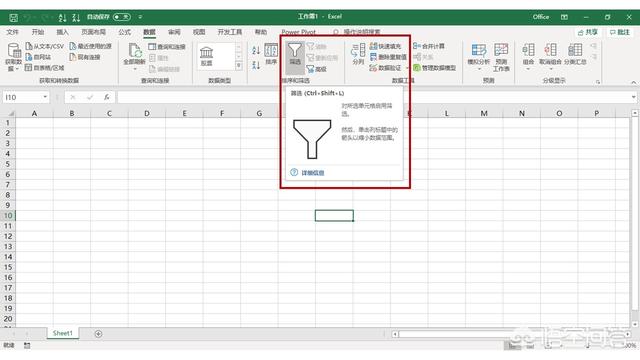
Task: Click the 全部刷新 (Refresh All) icon
Action: point(135,50)
